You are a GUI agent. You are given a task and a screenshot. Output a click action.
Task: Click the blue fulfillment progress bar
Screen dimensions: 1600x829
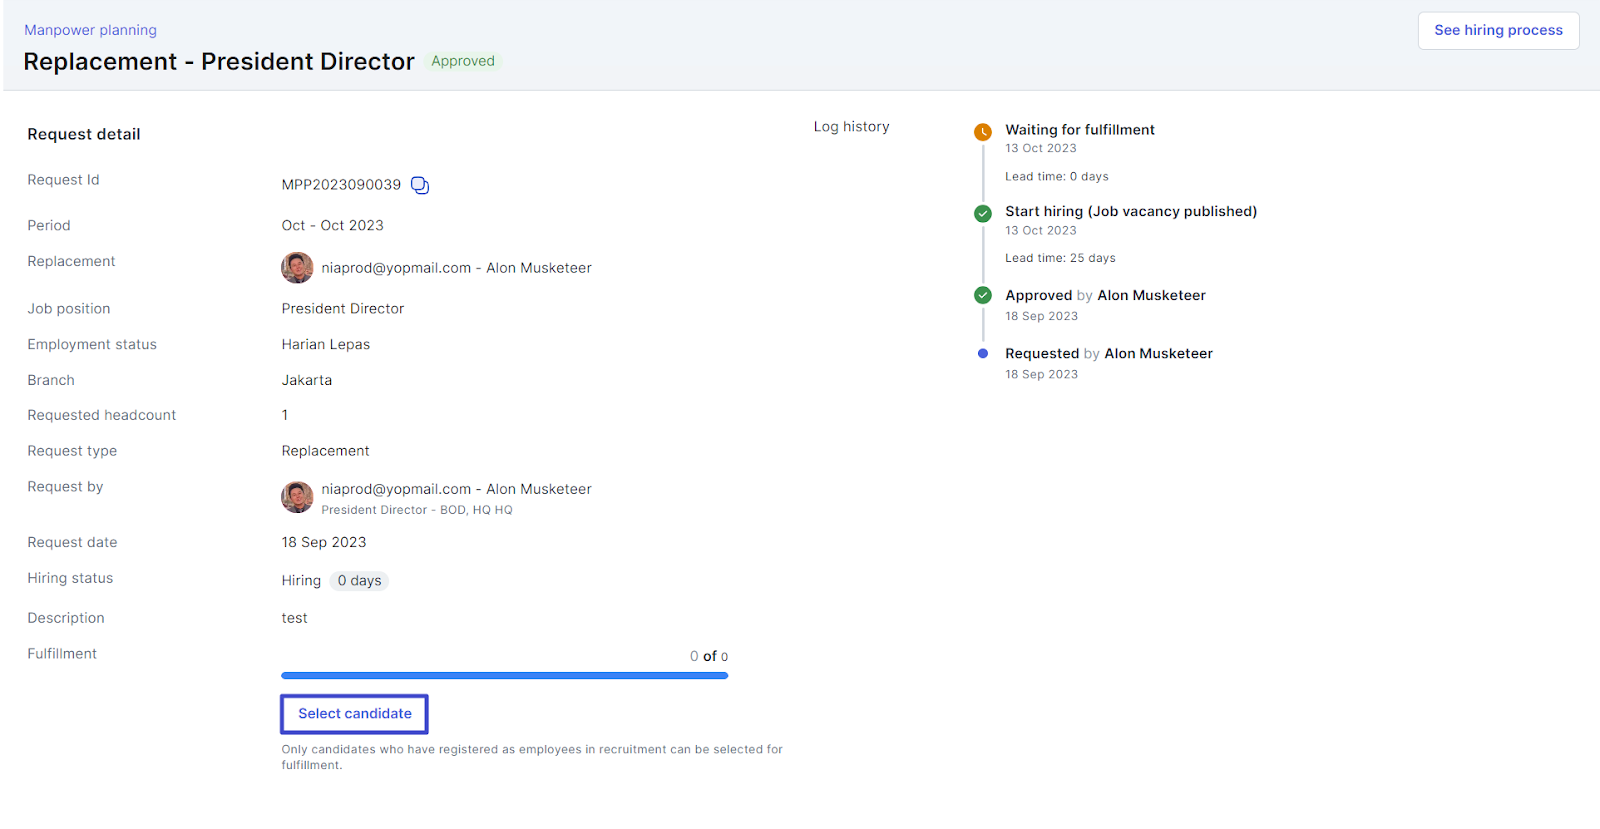(504, 676)
